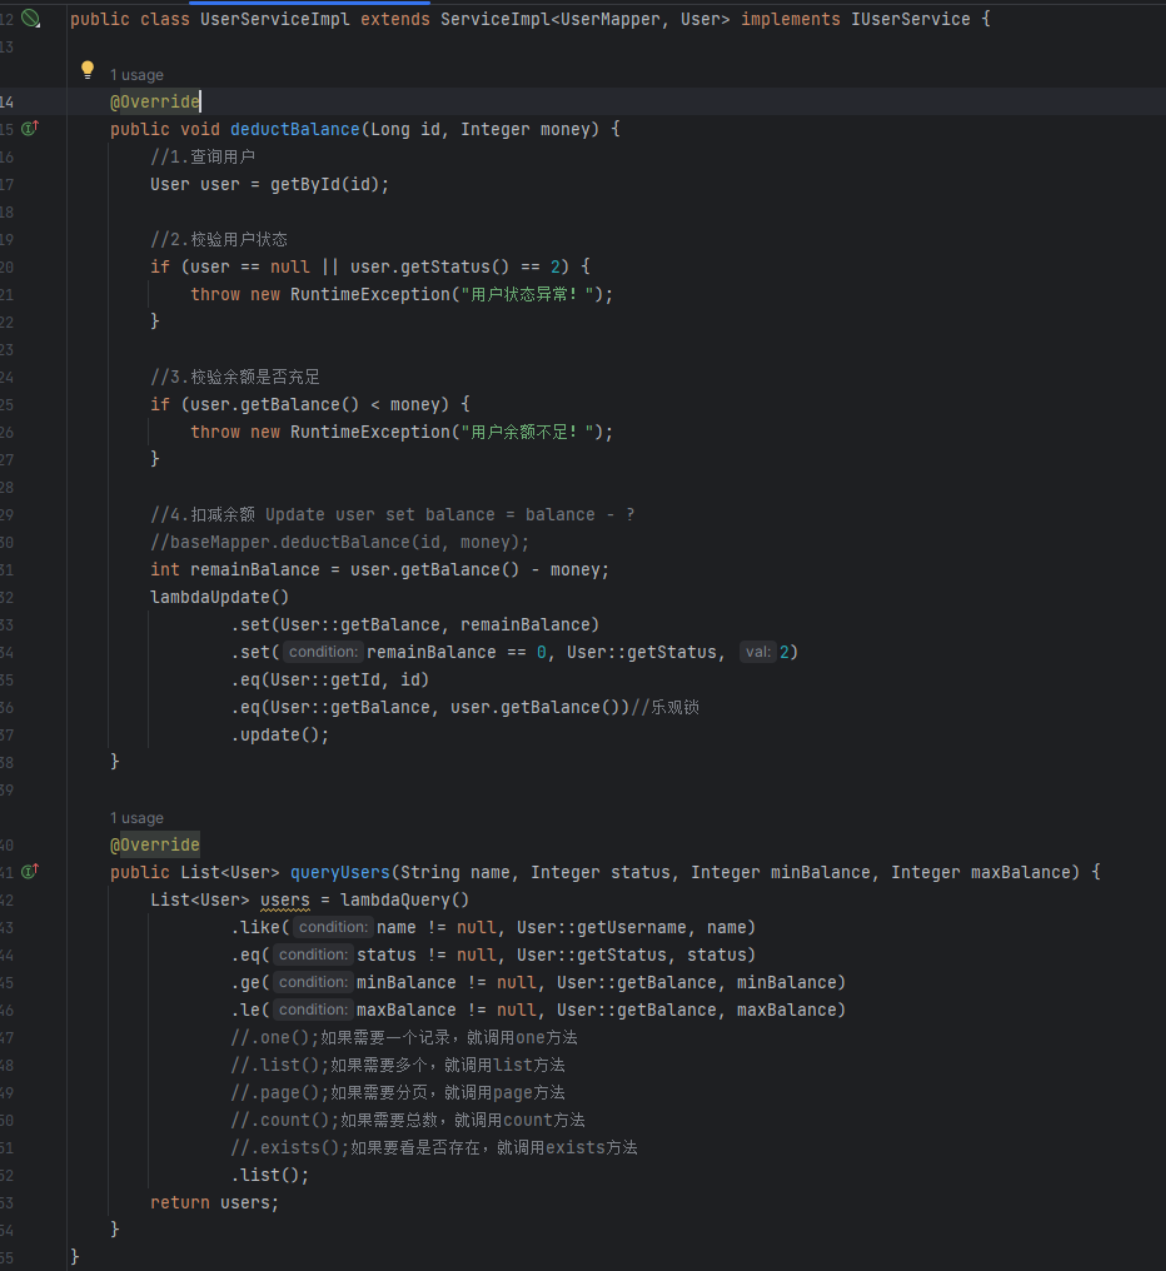Click the yellow lightbulb quick-fix icon
Viewport: 1166px width, 1271px height.
pos(87,69)
